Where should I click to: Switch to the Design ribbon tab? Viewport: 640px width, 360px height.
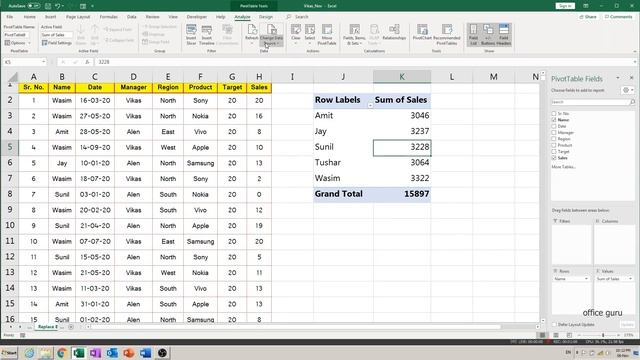(266, 17)
